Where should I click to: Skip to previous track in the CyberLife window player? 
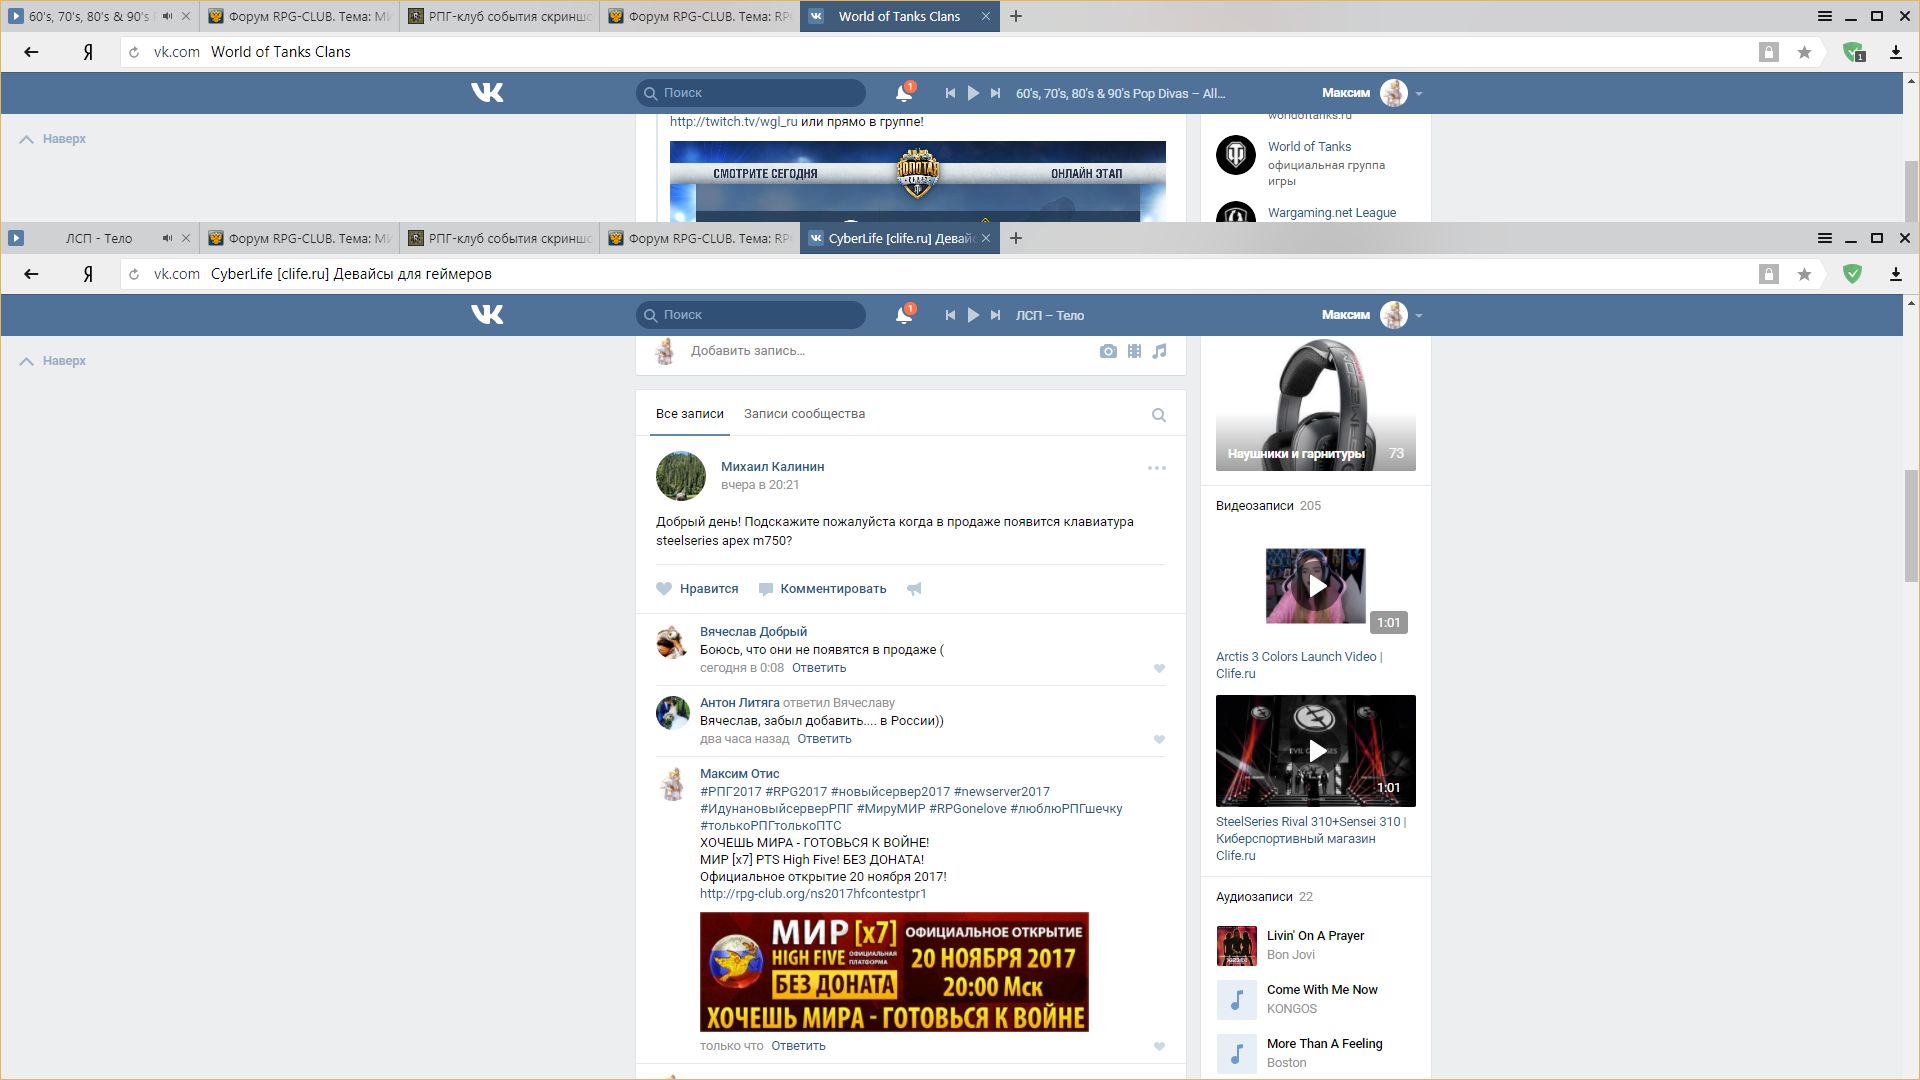(950, 315)
